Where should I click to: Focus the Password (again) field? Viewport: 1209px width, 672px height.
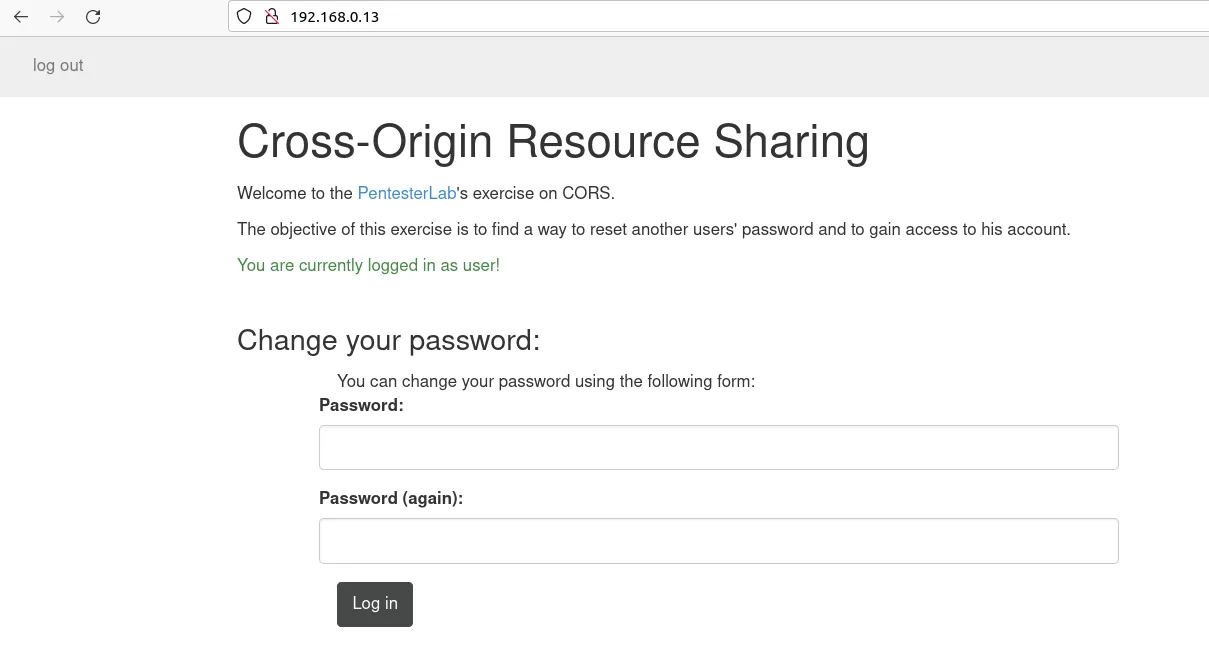[x=718, y=540]
